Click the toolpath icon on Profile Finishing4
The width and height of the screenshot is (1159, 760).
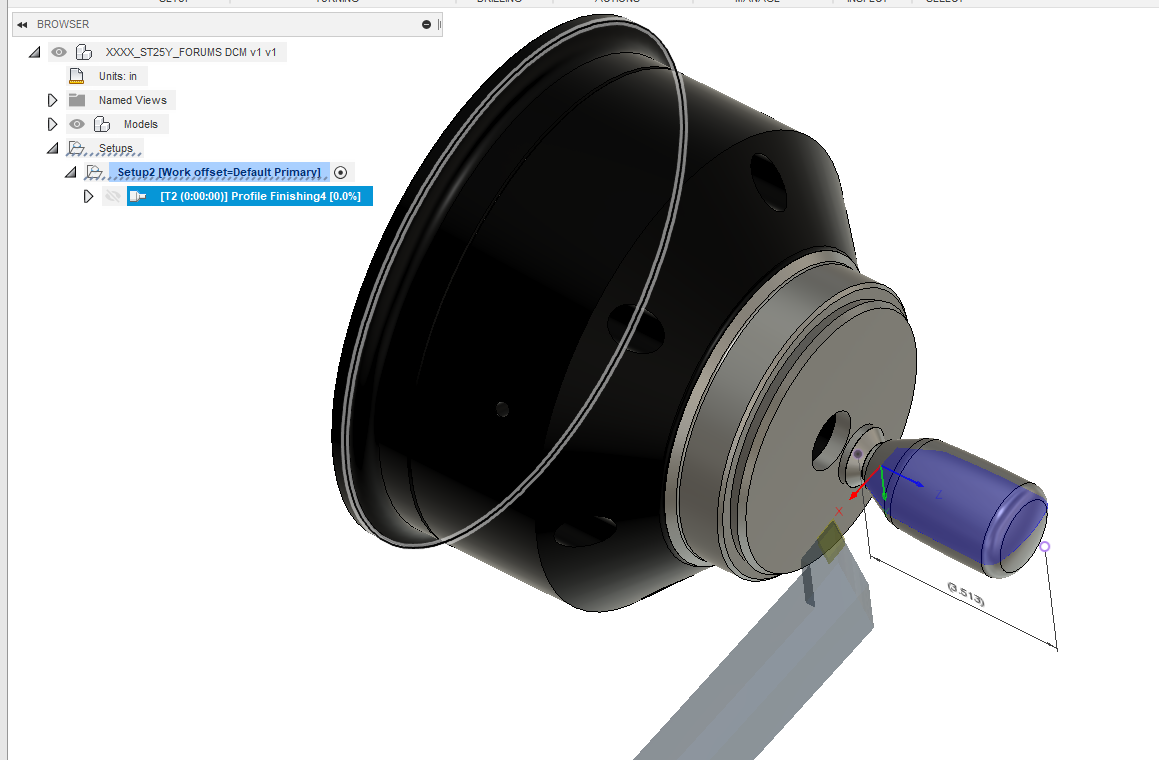[x=140, y=196]
